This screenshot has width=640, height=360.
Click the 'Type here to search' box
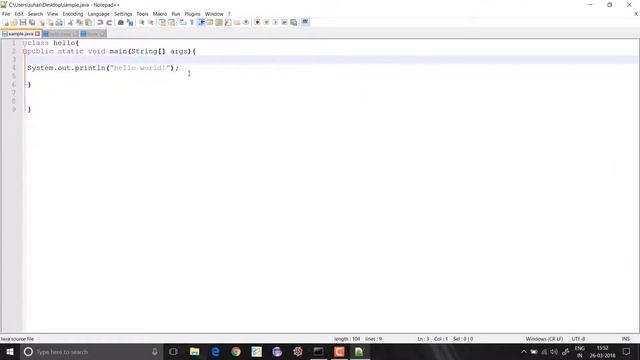pos(92,351)
